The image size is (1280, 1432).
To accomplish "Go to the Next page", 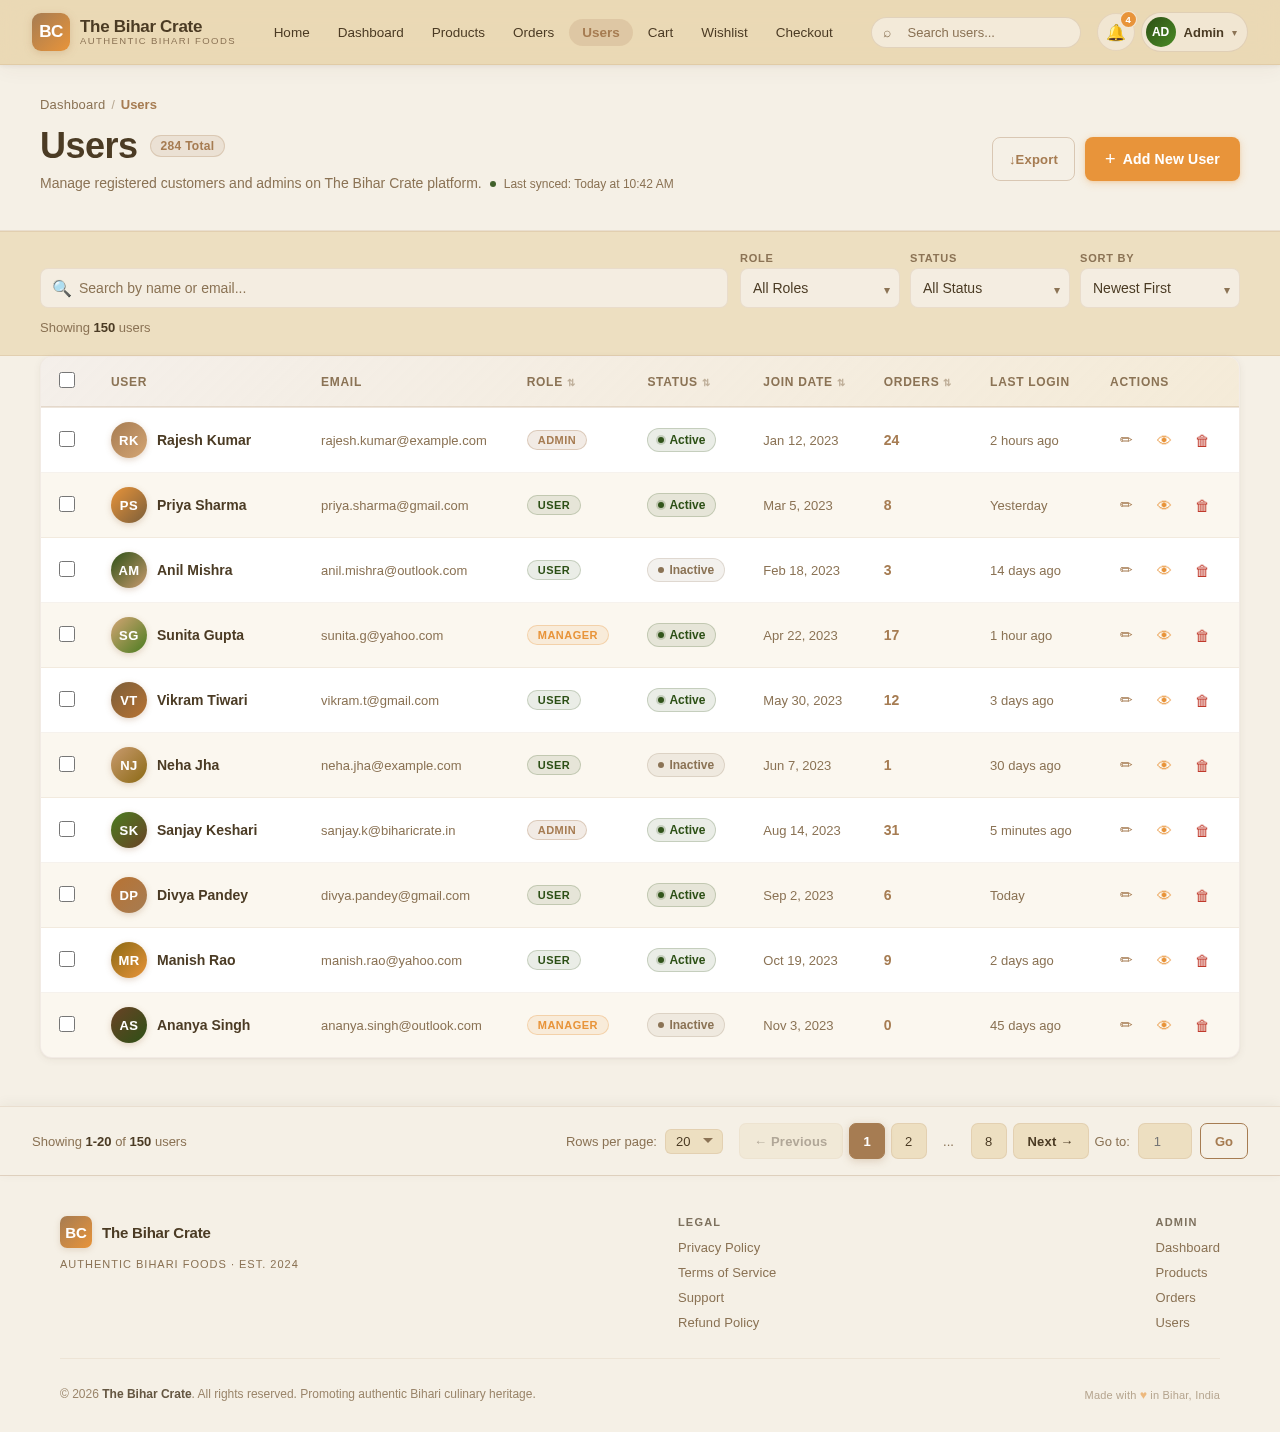I will [x=1050, y=1141].
